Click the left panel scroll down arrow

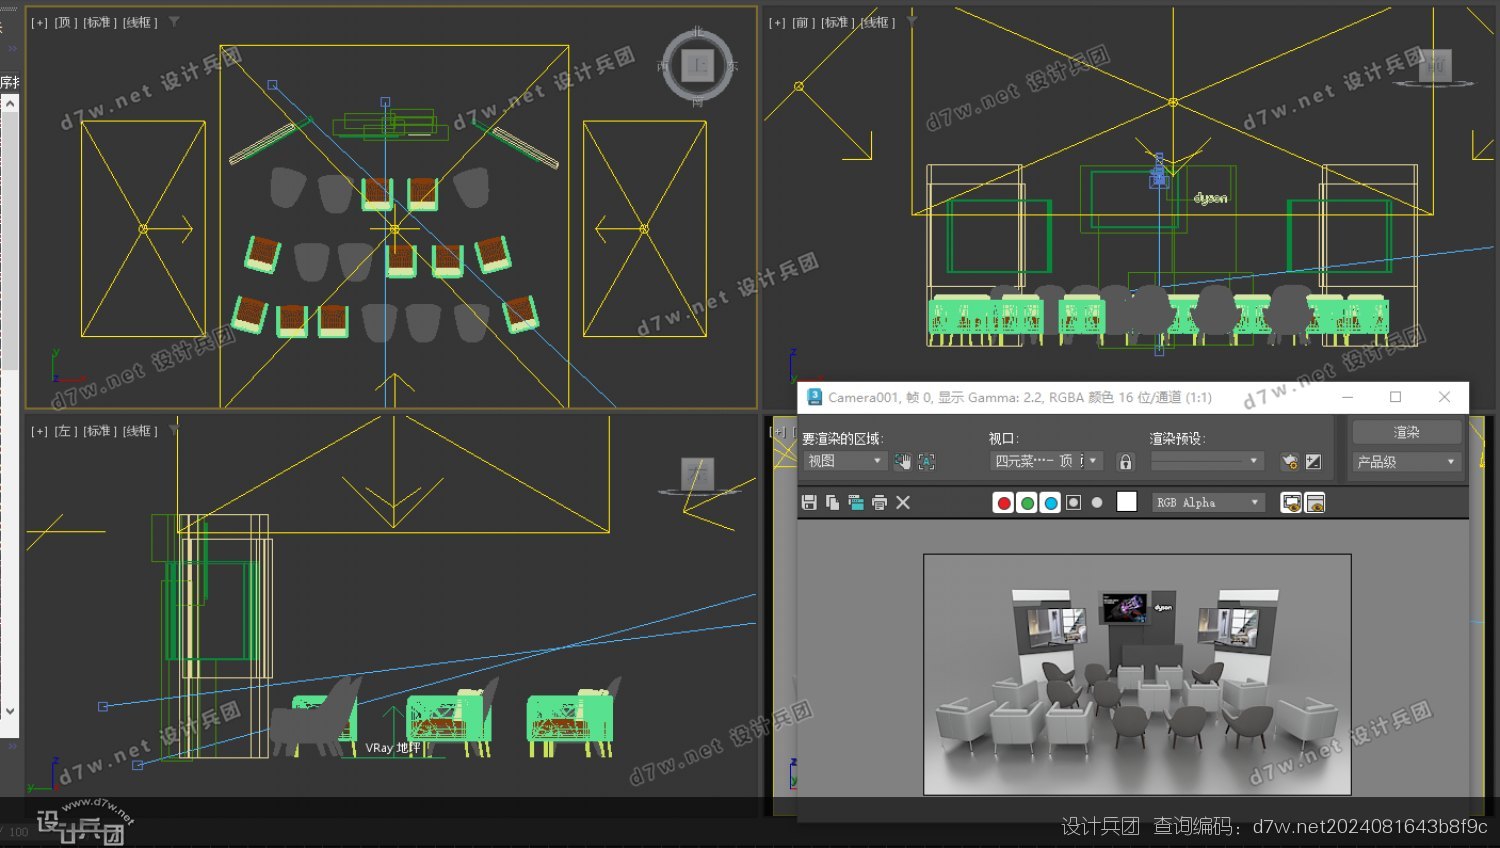(9, 711)
